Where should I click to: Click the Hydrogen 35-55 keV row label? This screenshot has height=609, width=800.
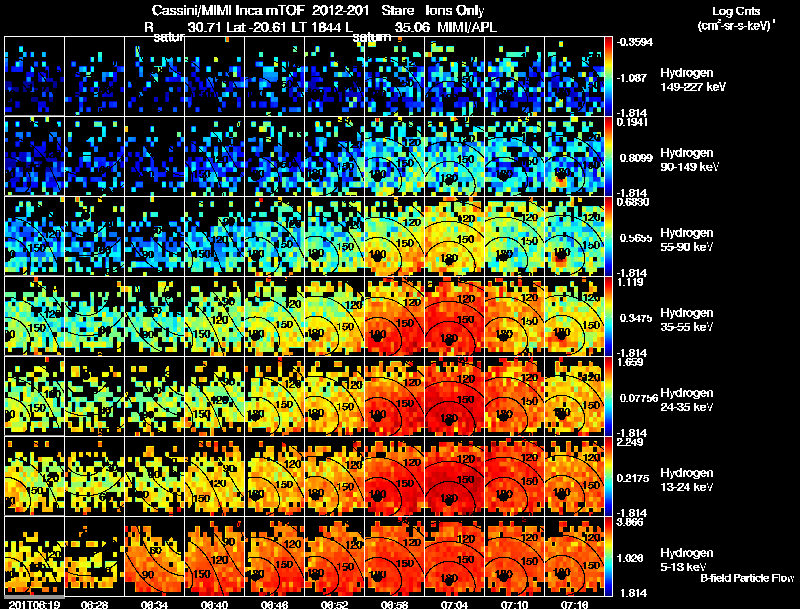687,320
